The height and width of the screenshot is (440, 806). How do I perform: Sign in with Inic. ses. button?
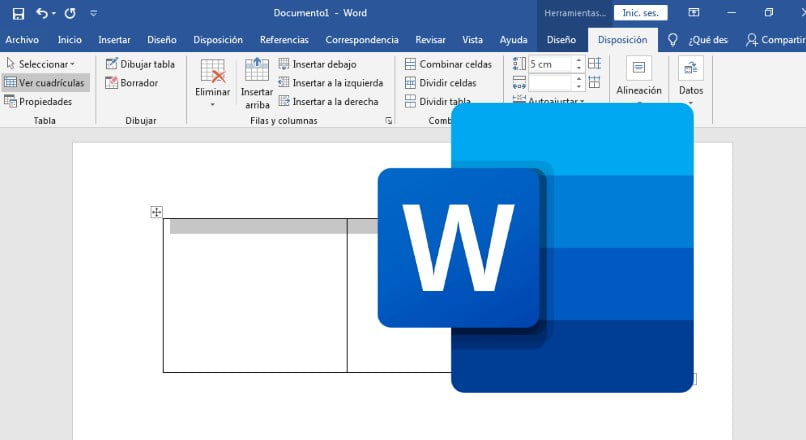(x=640, y=13)
